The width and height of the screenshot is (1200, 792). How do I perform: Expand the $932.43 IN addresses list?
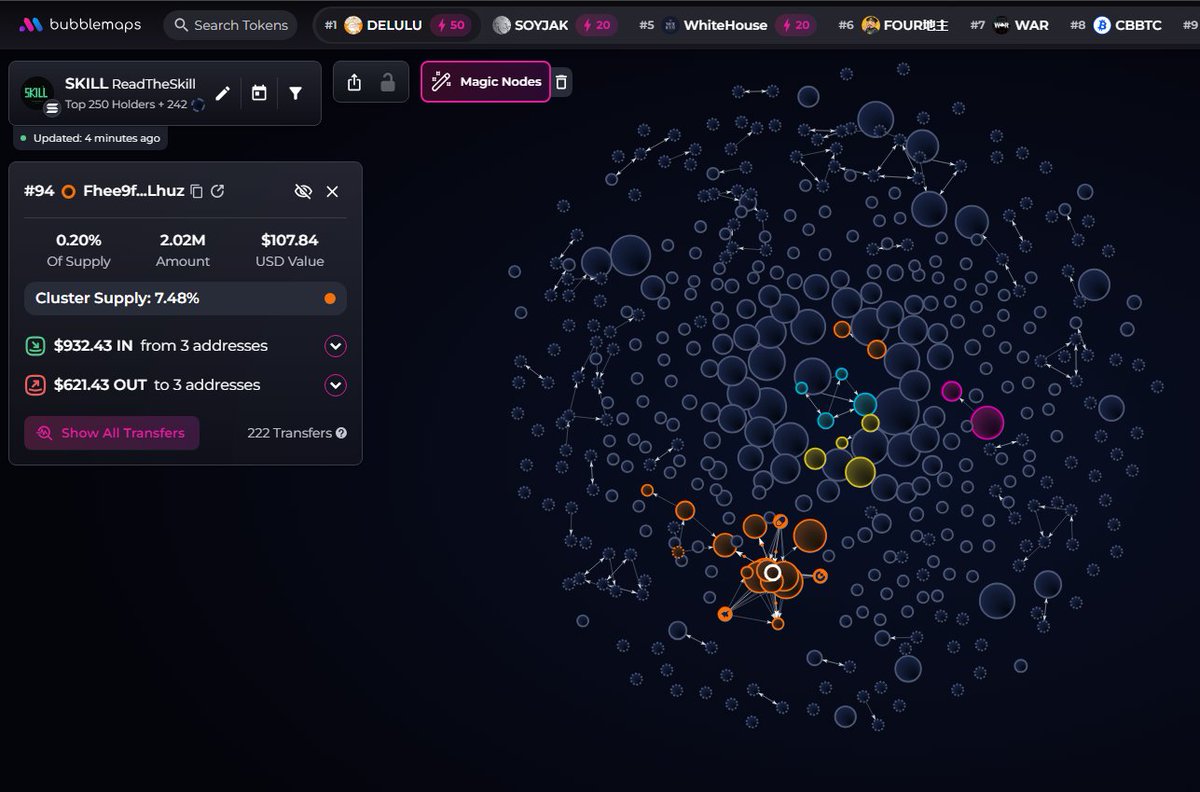click(336, 346)
